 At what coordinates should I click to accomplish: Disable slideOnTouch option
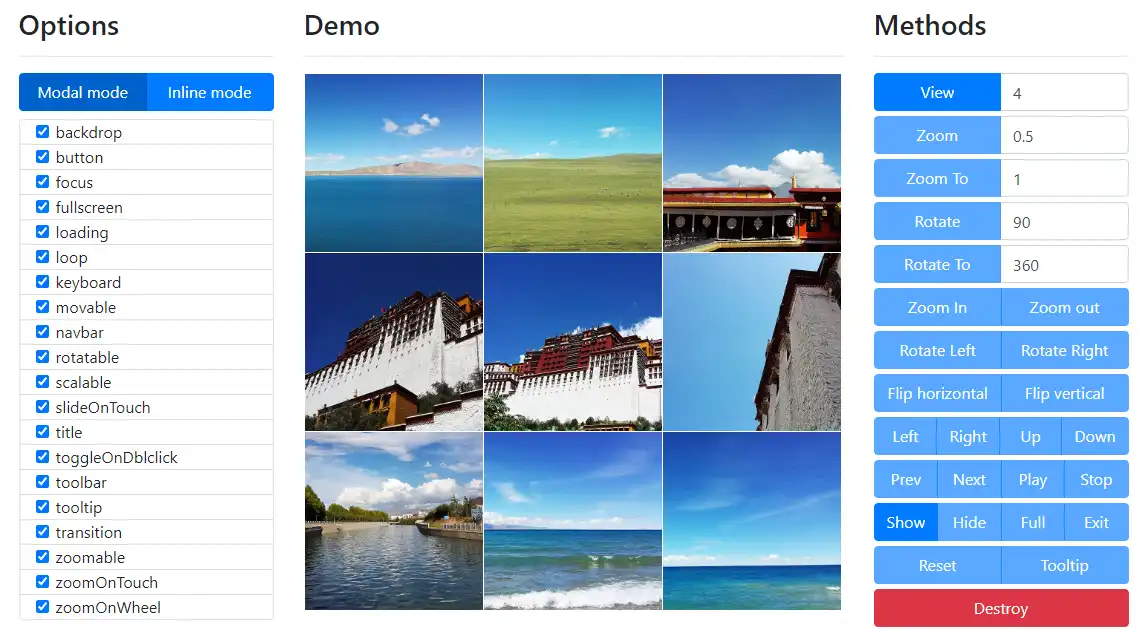(x=43, y=407)
